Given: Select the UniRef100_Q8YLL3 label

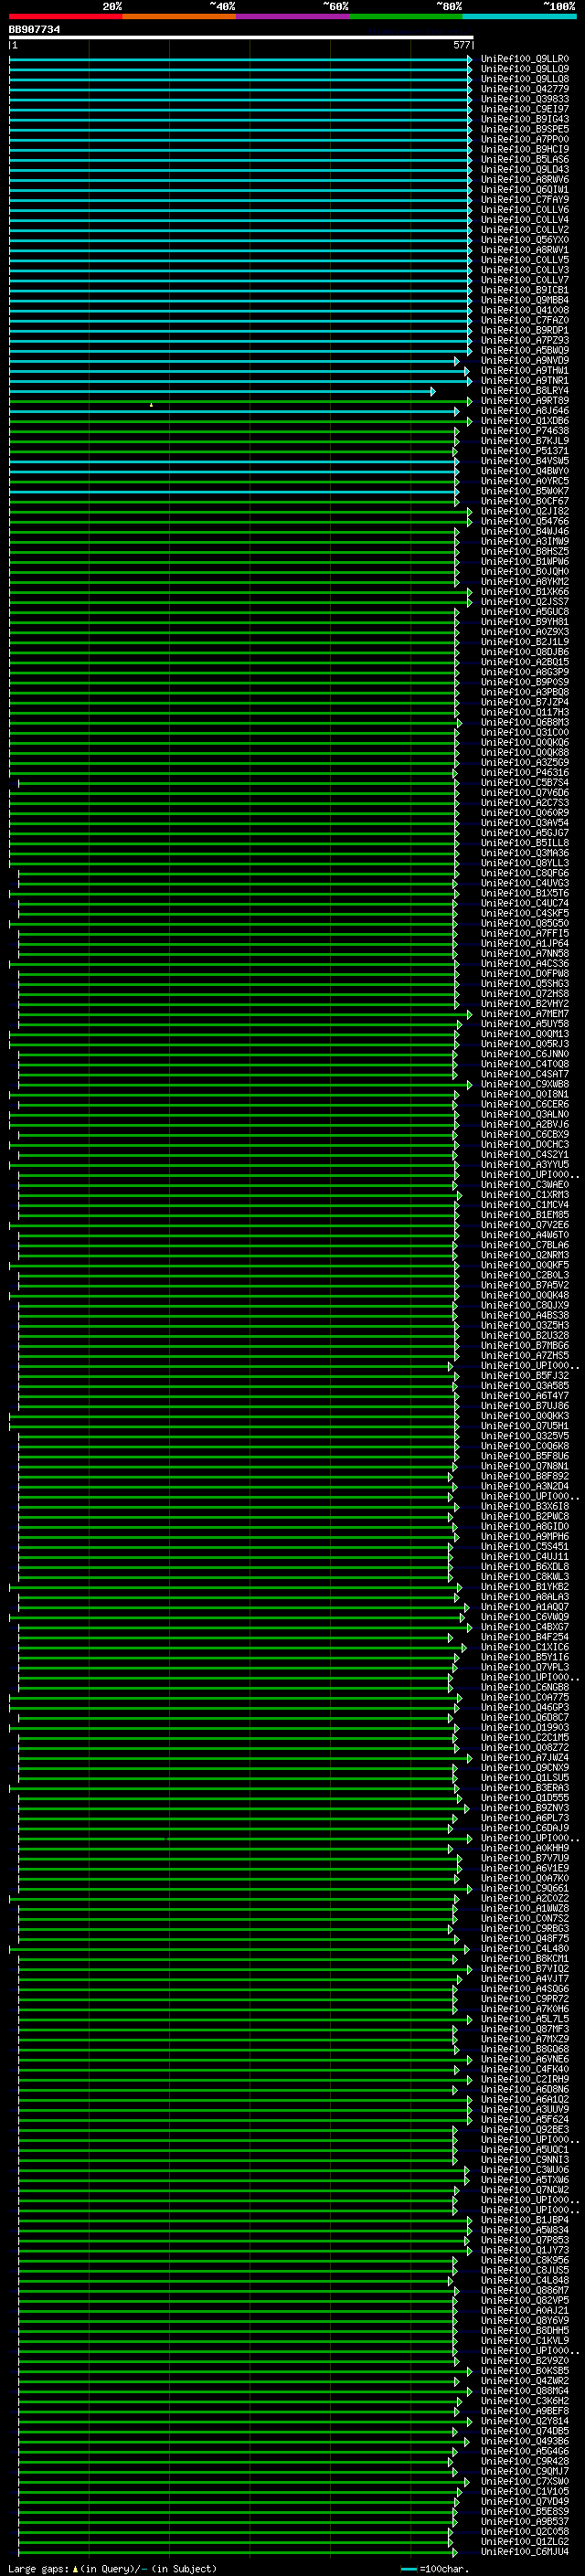Looking at the screenshot, I should [x=525, y=863].
